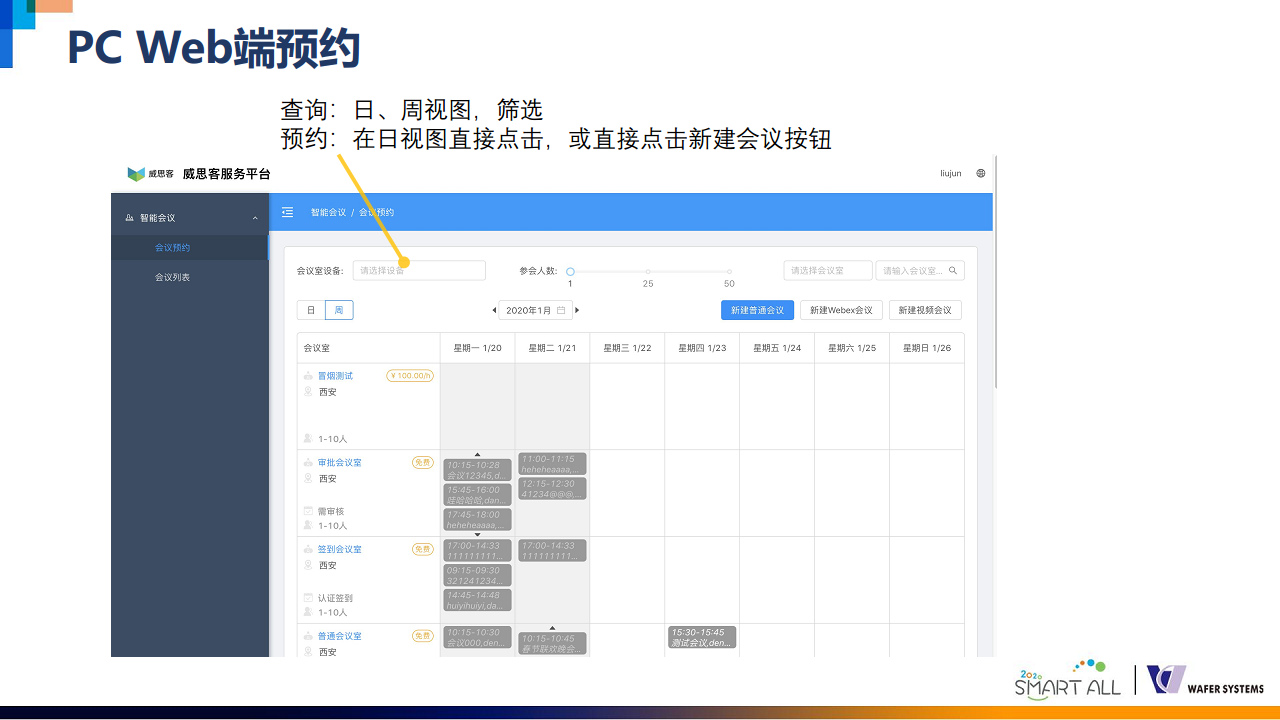
Task: Open meeting 10:15-10:45 春节联欢晚会
Action: coord(552,643)
